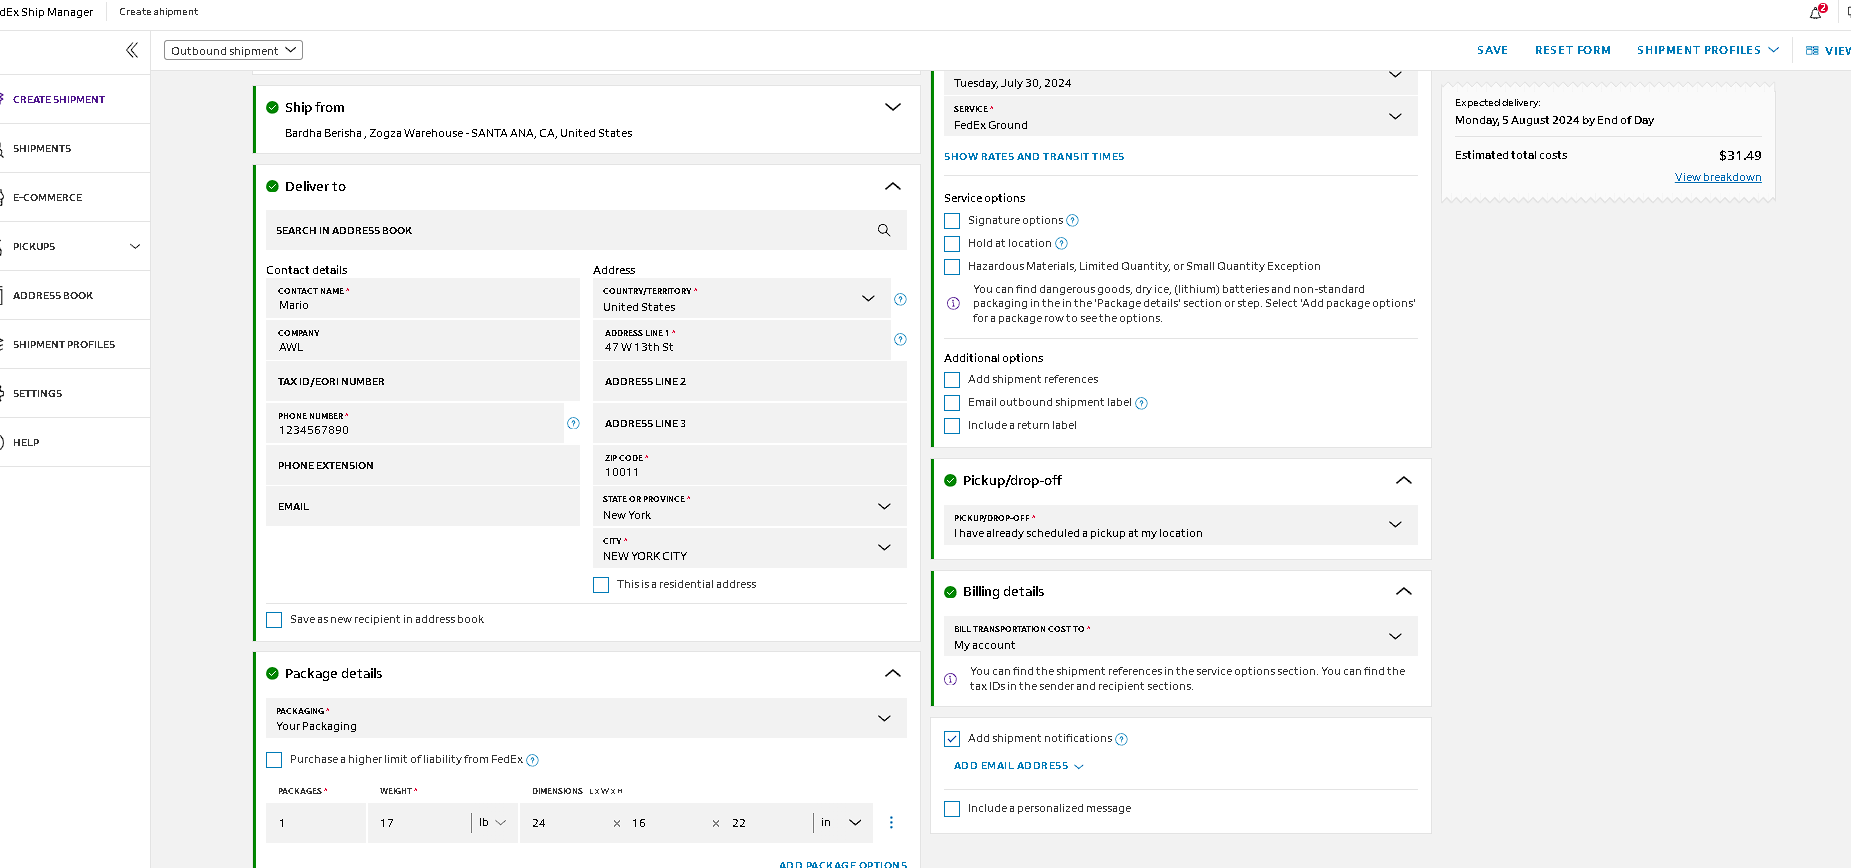Click the View layout icon in top bar

pos(1812,50)
